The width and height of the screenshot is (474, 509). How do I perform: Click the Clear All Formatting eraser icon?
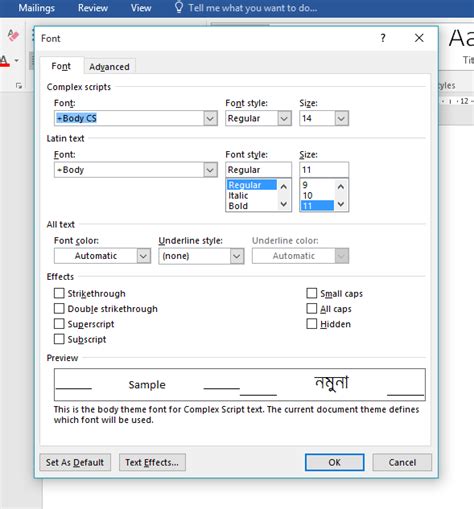coord(13,35)
